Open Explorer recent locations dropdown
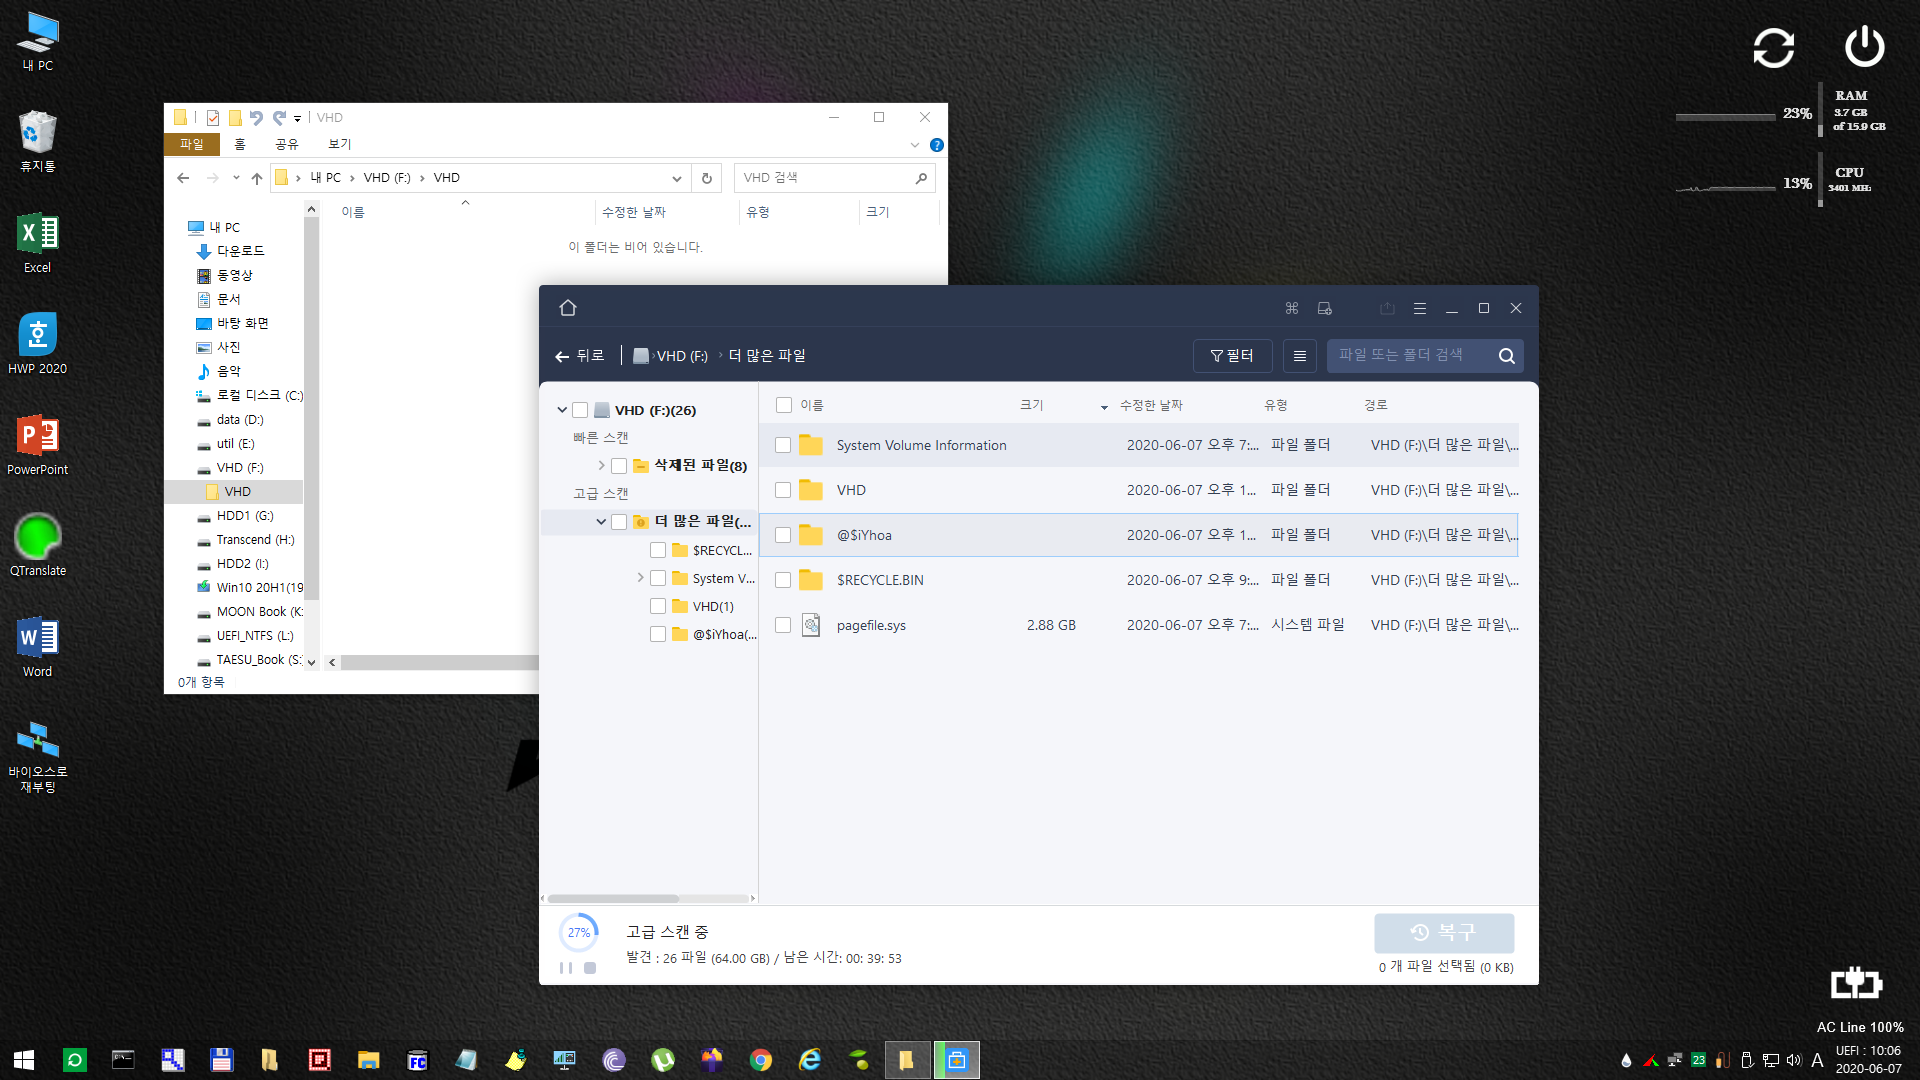1920x1080 pixels. click(236, 178)
